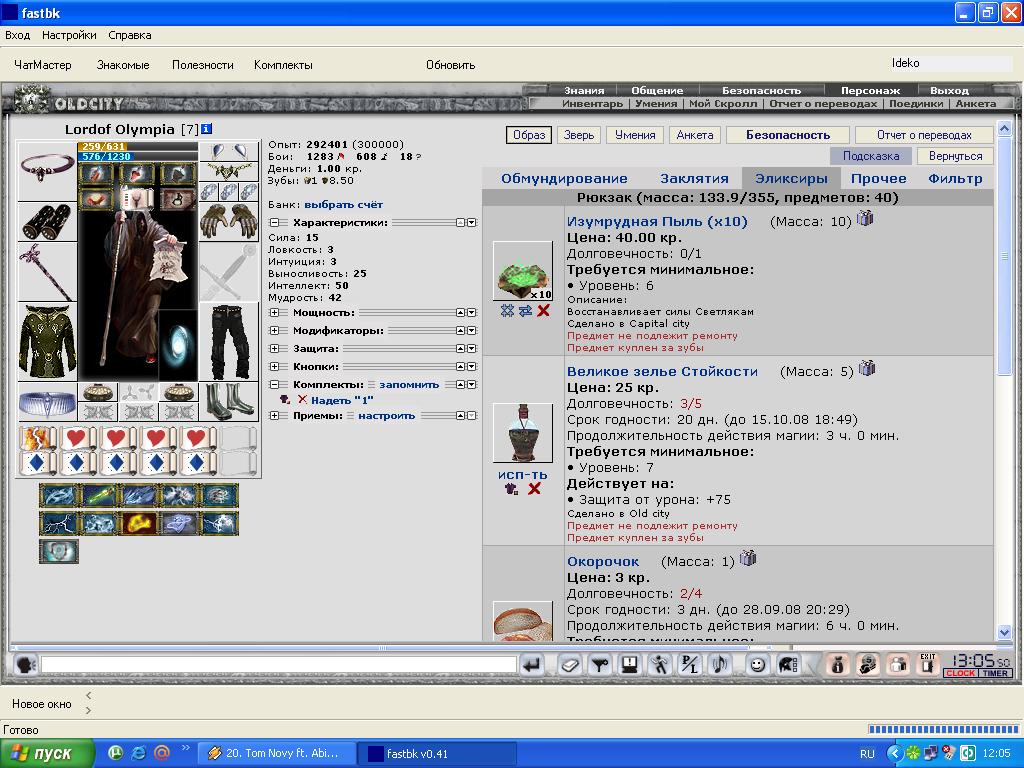The width and height of the screenshot is (1024, 768).
Task: Select the black pants equipment slot
Action: (x=229, y=342)
